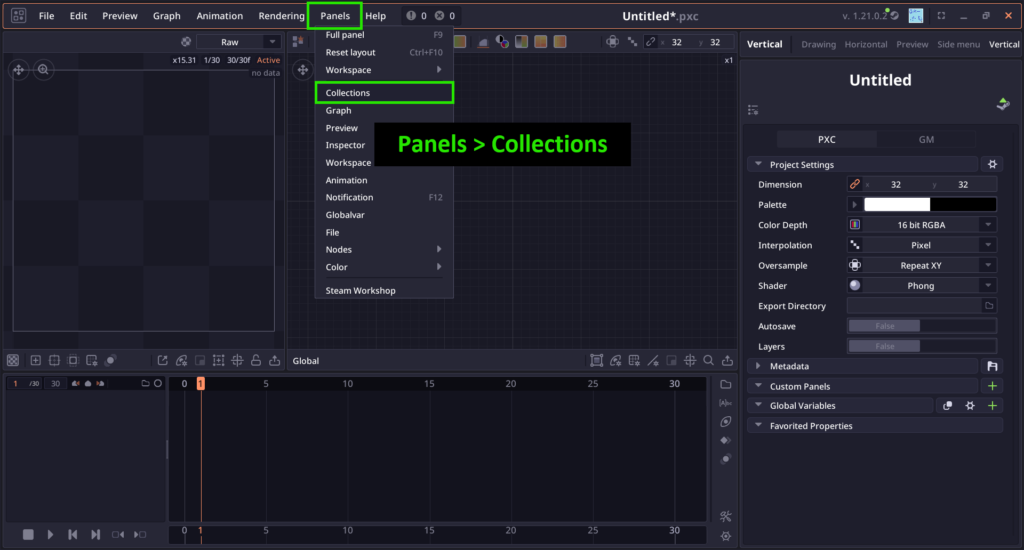Image resolution: width=1024 pixels, height=550 pixels.
Task: Select the pan tool in the graph panel
Action: 302,70
